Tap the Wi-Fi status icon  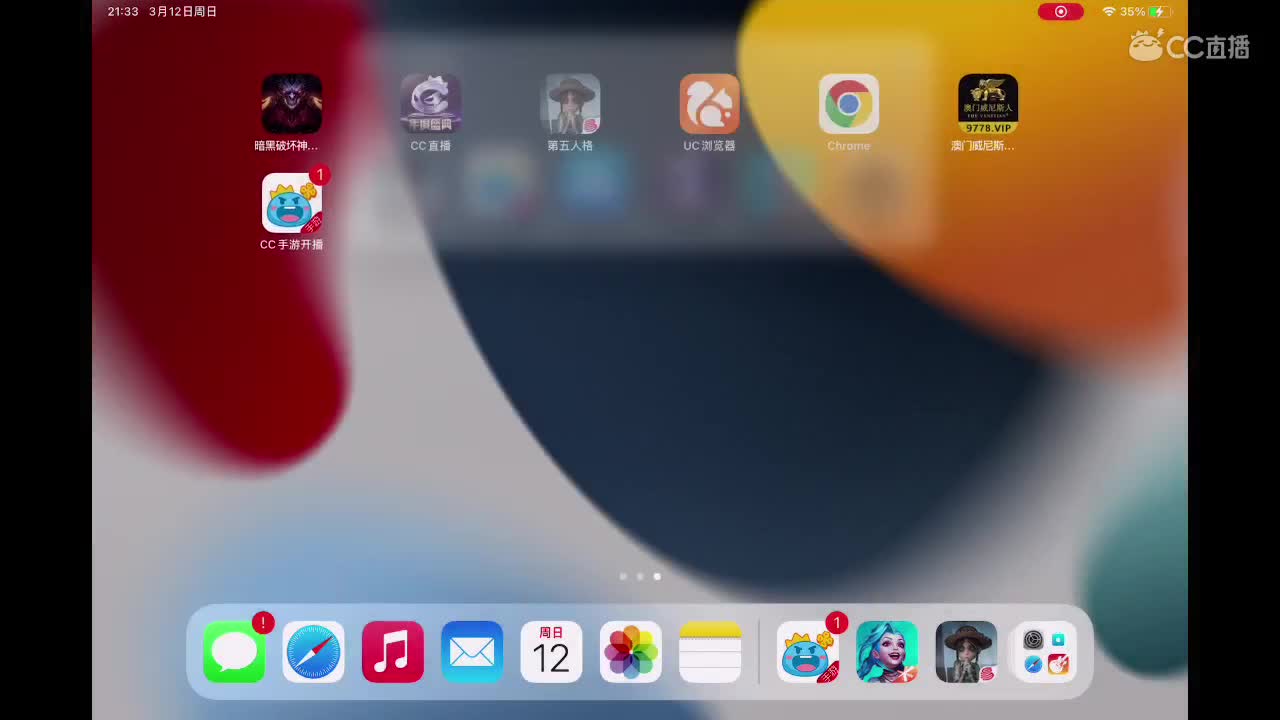point(1109,12)
